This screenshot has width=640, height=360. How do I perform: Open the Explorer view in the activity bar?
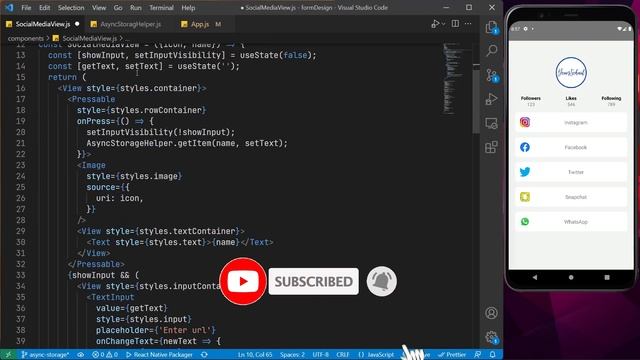click(x=491, y=27)
